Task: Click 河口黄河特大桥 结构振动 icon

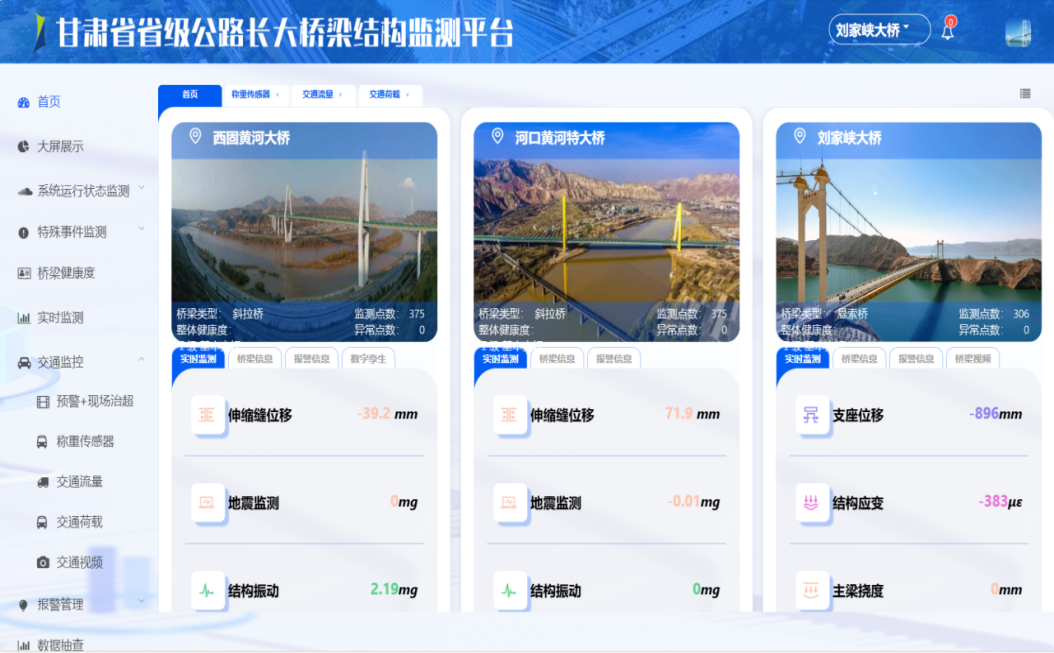Action: tap(509, 591)
